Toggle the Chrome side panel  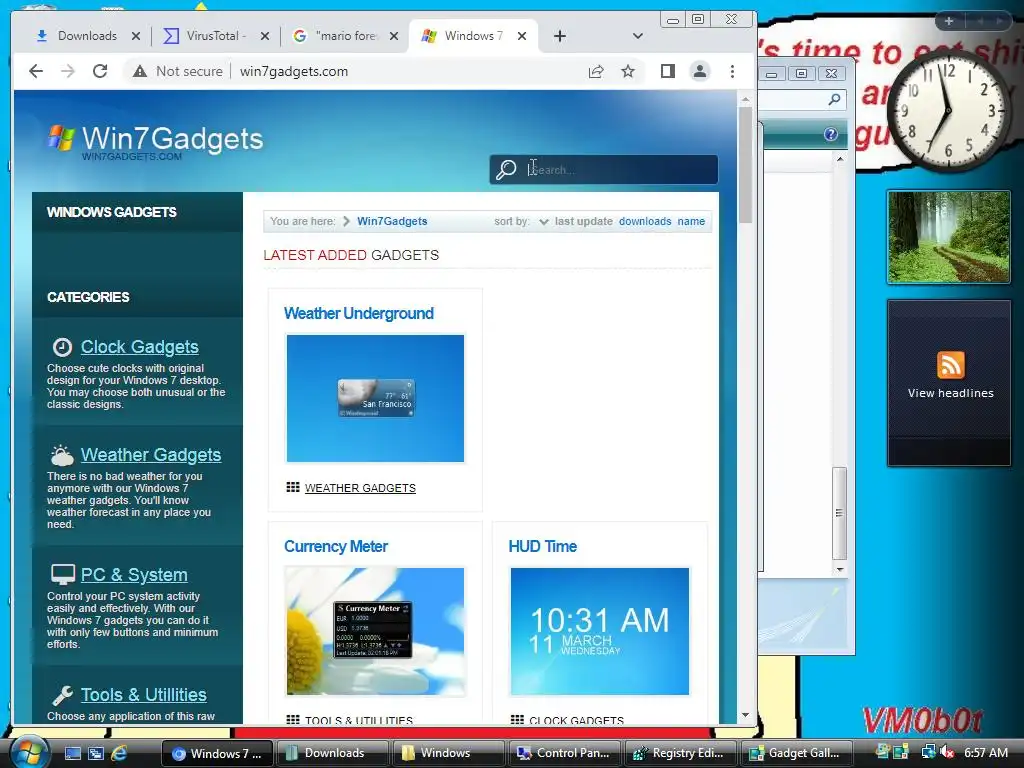pyautogui.click(x=667, y=71)
